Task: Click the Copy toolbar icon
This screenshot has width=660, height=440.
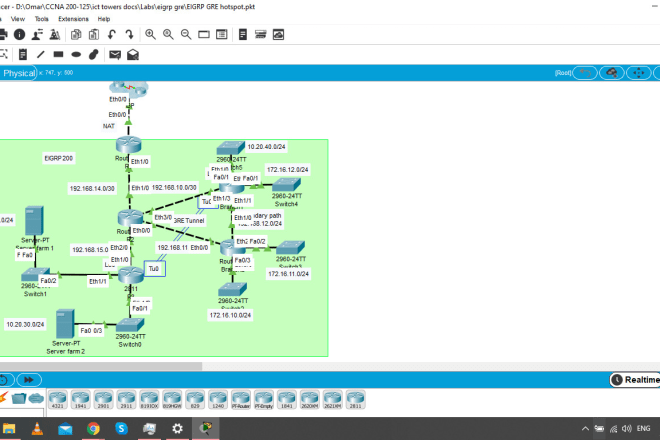Action: (76, 35)
